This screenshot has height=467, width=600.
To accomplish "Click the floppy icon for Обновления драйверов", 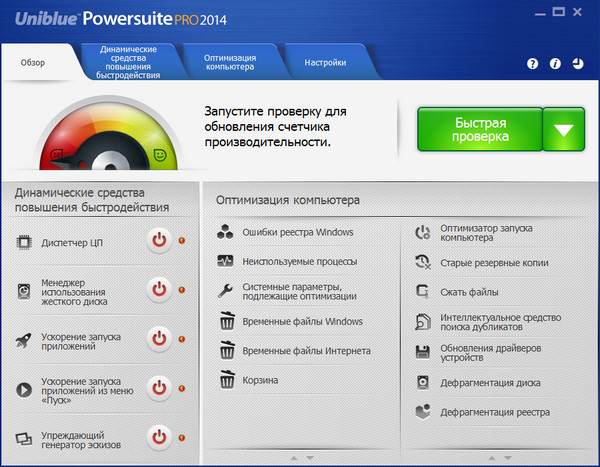I will click(x=422, y=352).
